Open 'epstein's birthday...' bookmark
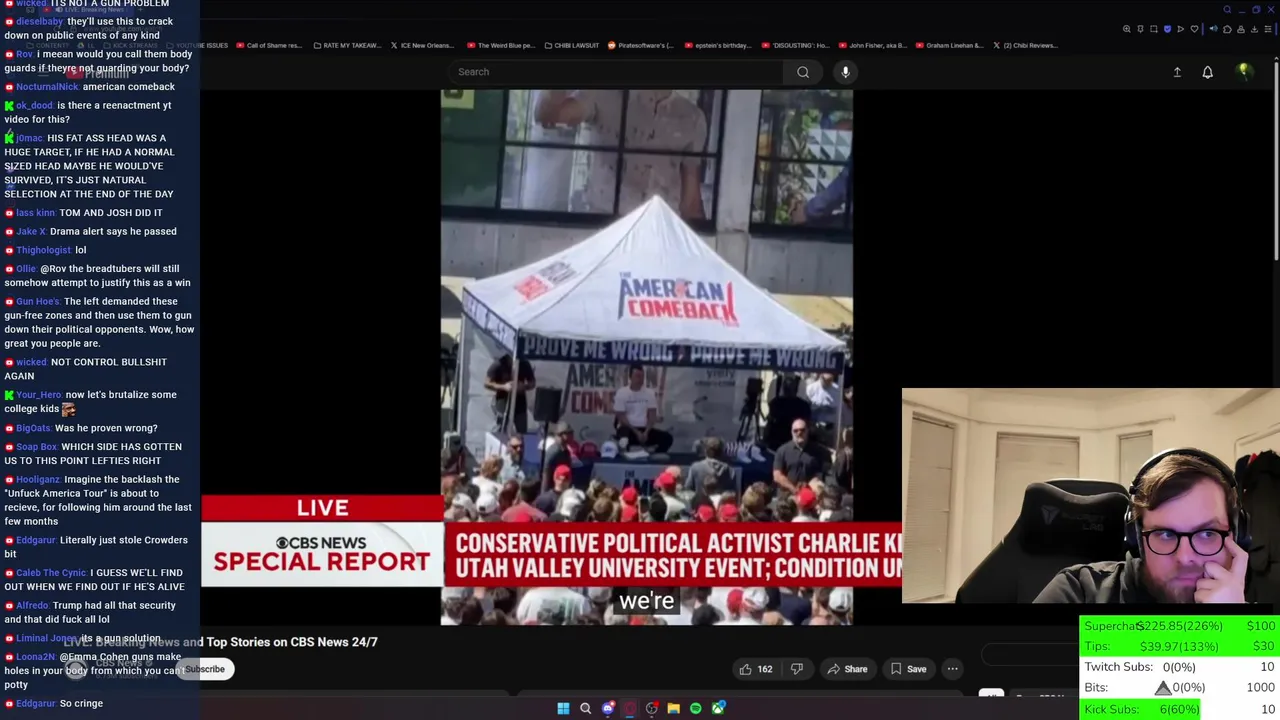1280x720 pixels. 717,45
